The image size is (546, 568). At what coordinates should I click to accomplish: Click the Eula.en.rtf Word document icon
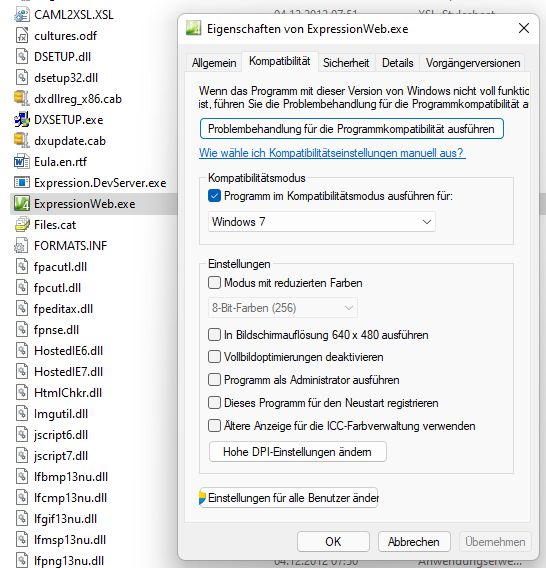tap(22, 162)
